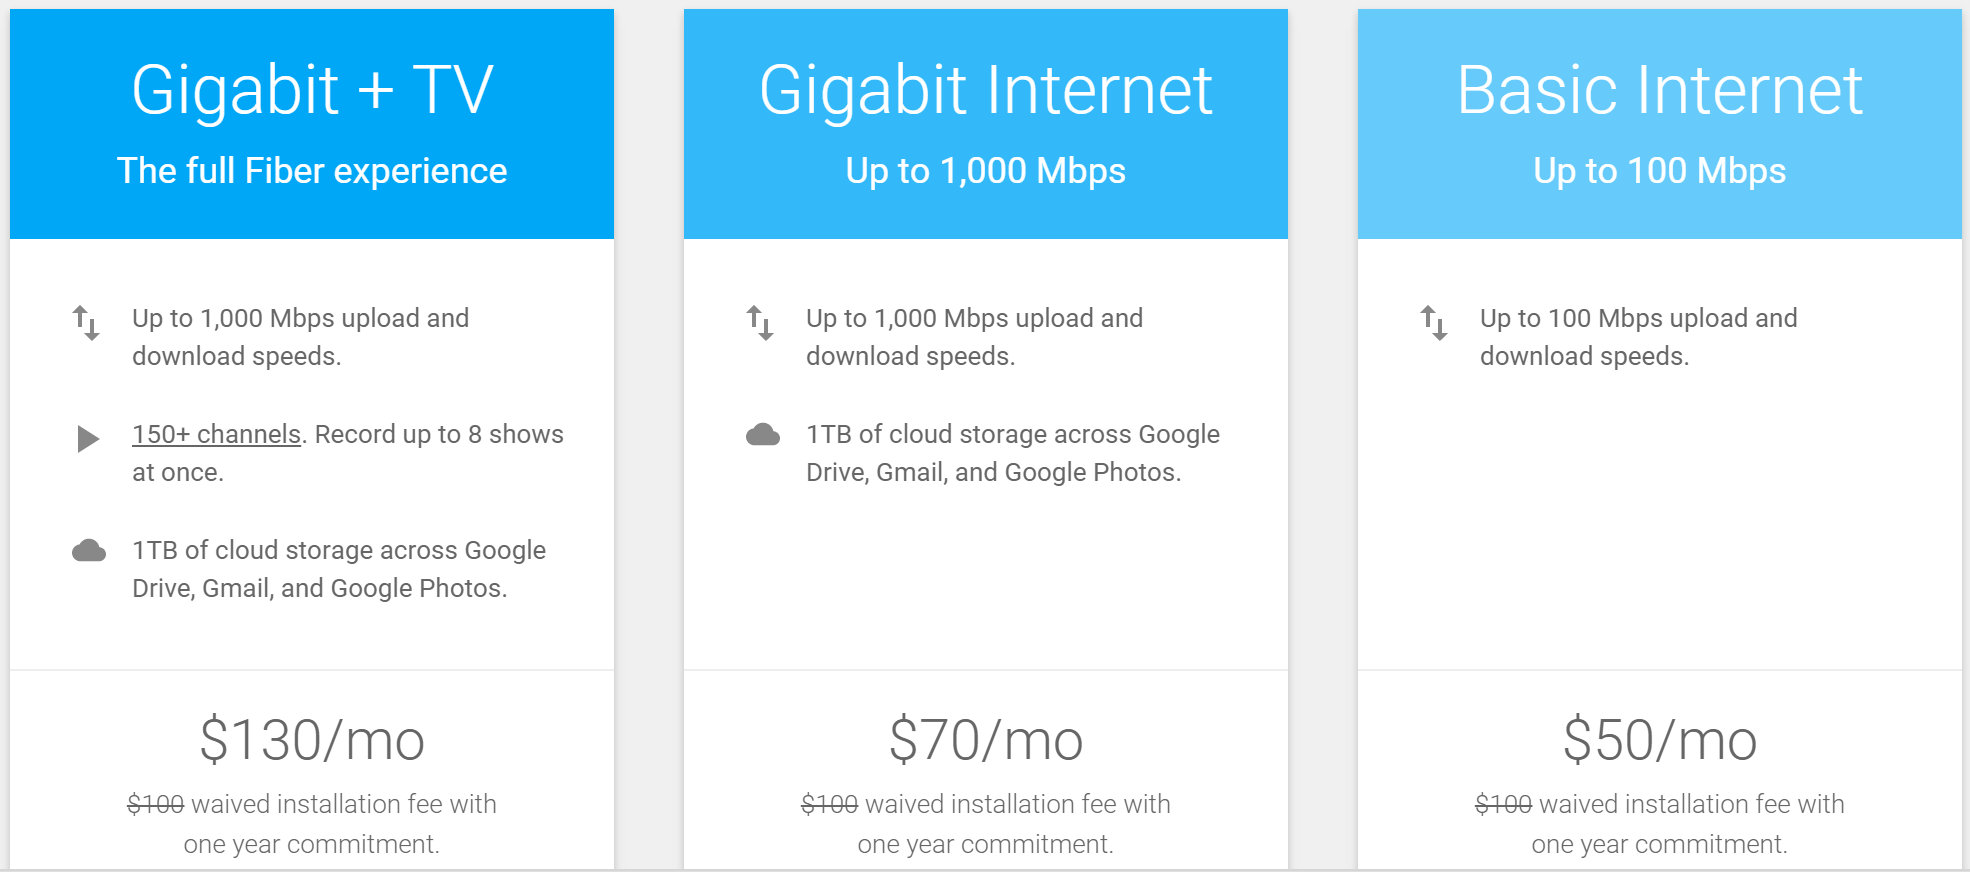Screen dimensions: 1970x872
Task: Click "Up to 100 Mbps" header subtitle
Action: pos(1659,171)
